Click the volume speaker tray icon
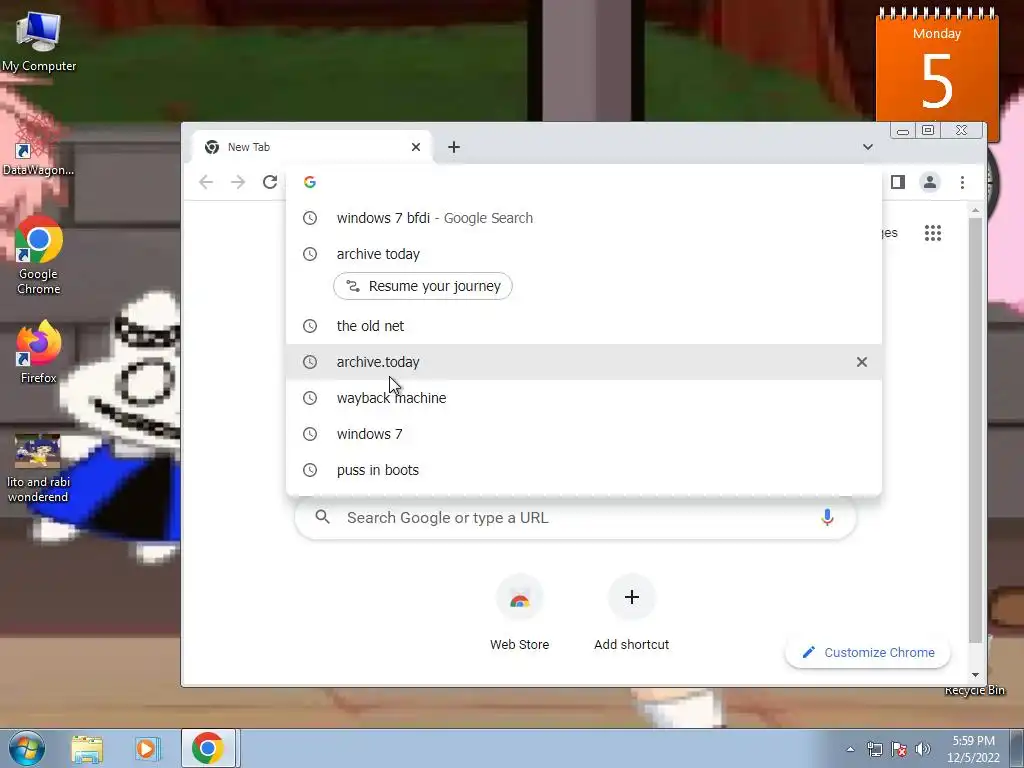This screenshot has width=1024, height=768. 923,749
